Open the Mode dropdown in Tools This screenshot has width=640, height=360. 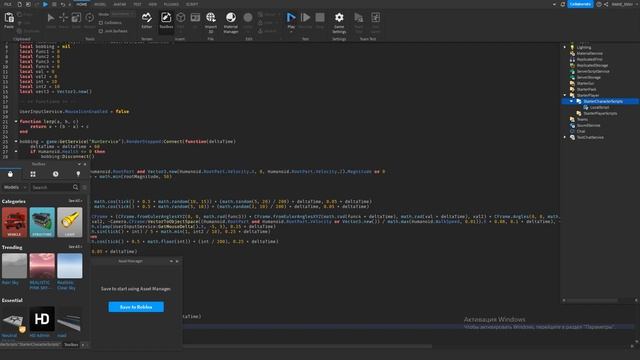(x=122, y=14)
